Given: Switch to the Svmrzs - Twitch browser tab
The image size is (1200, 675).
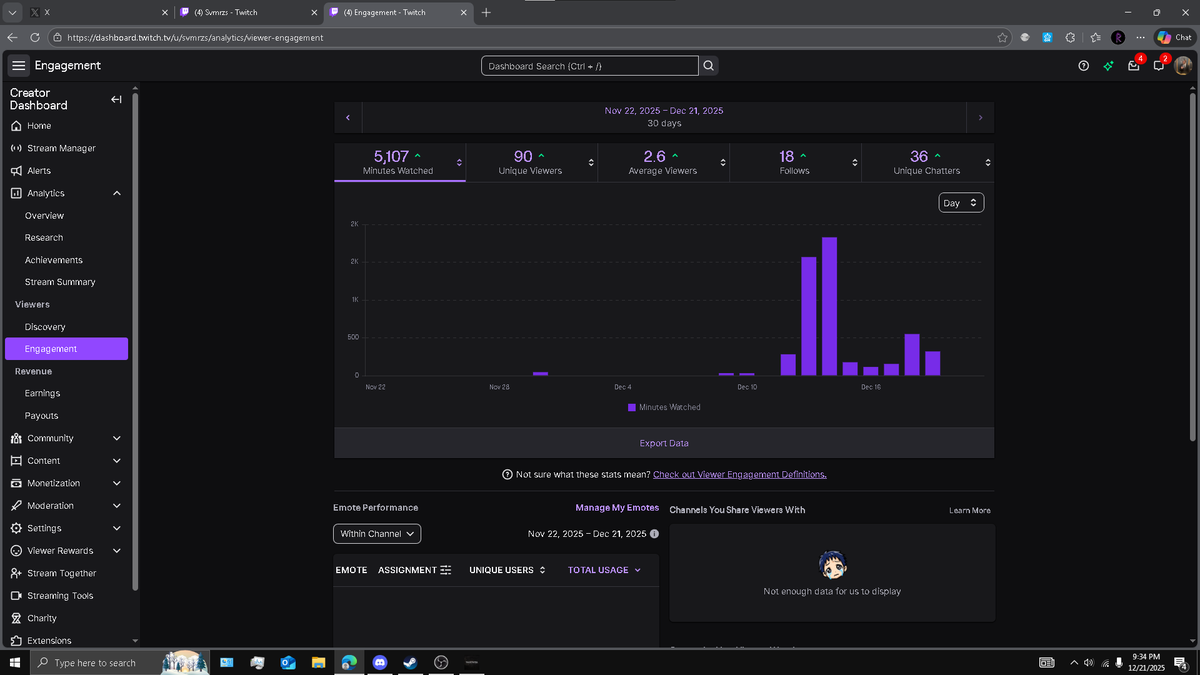Looking at the screenshot, I should point(246,12).
